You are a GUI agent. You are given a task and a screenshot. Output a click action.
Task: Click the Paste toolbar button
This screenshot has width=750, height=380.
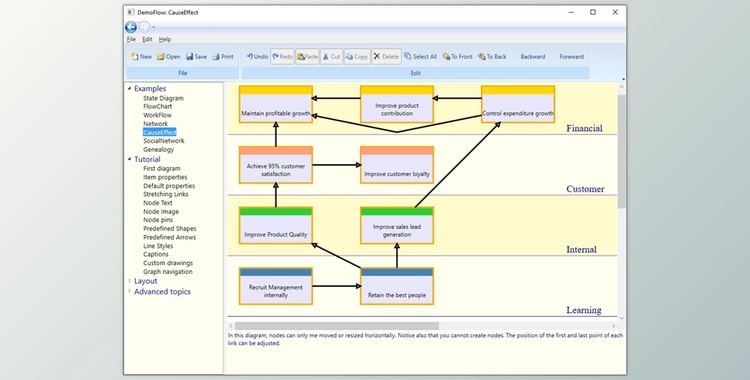click(307, 56)
